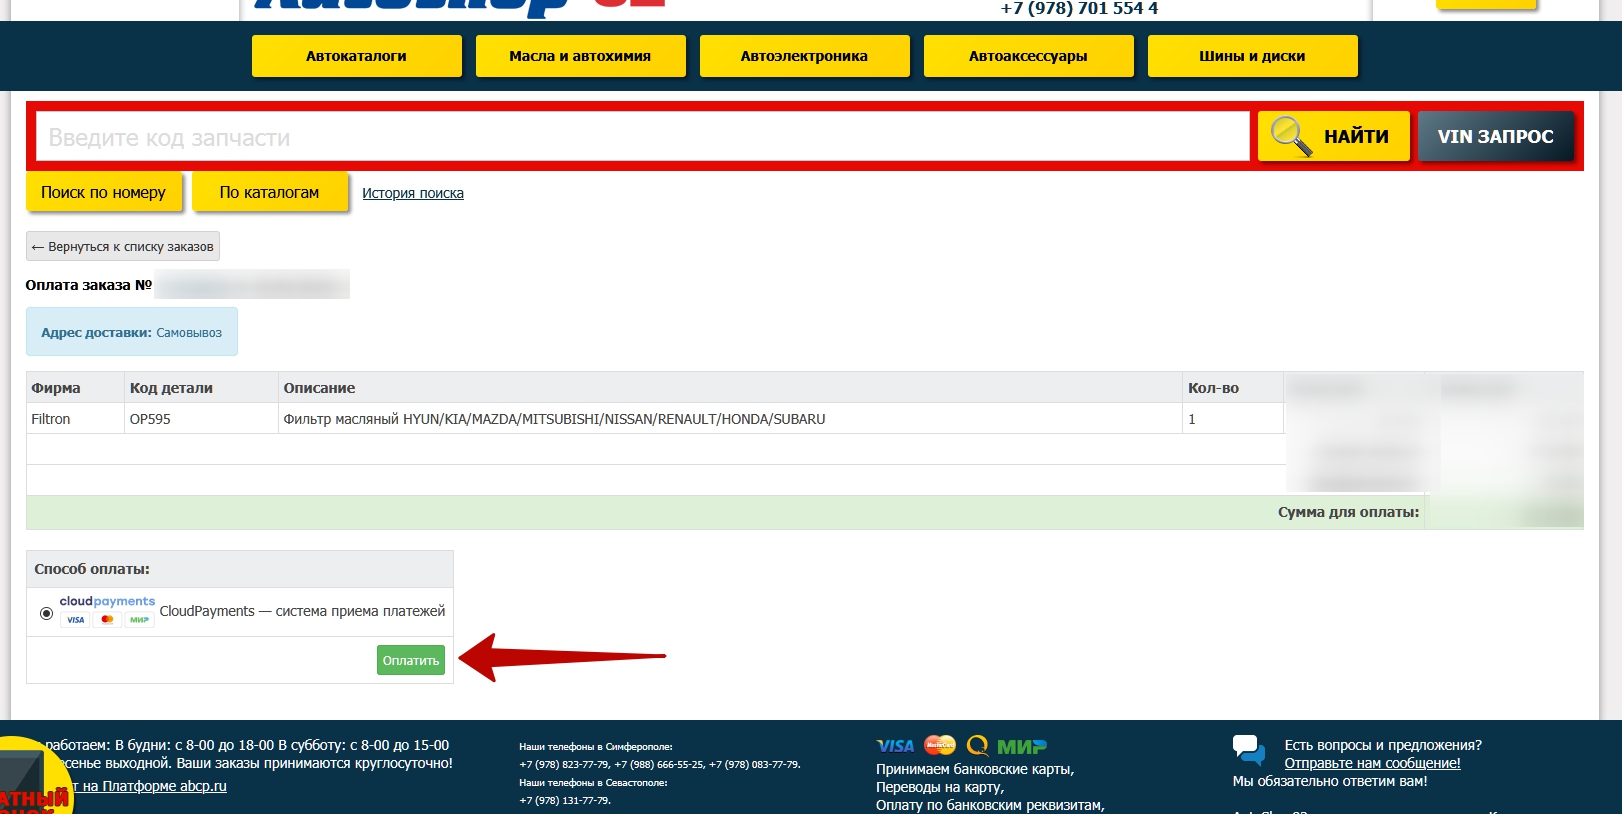
Task: Click the CloudPayments система приема платежей label
Action: click(302, 611)
